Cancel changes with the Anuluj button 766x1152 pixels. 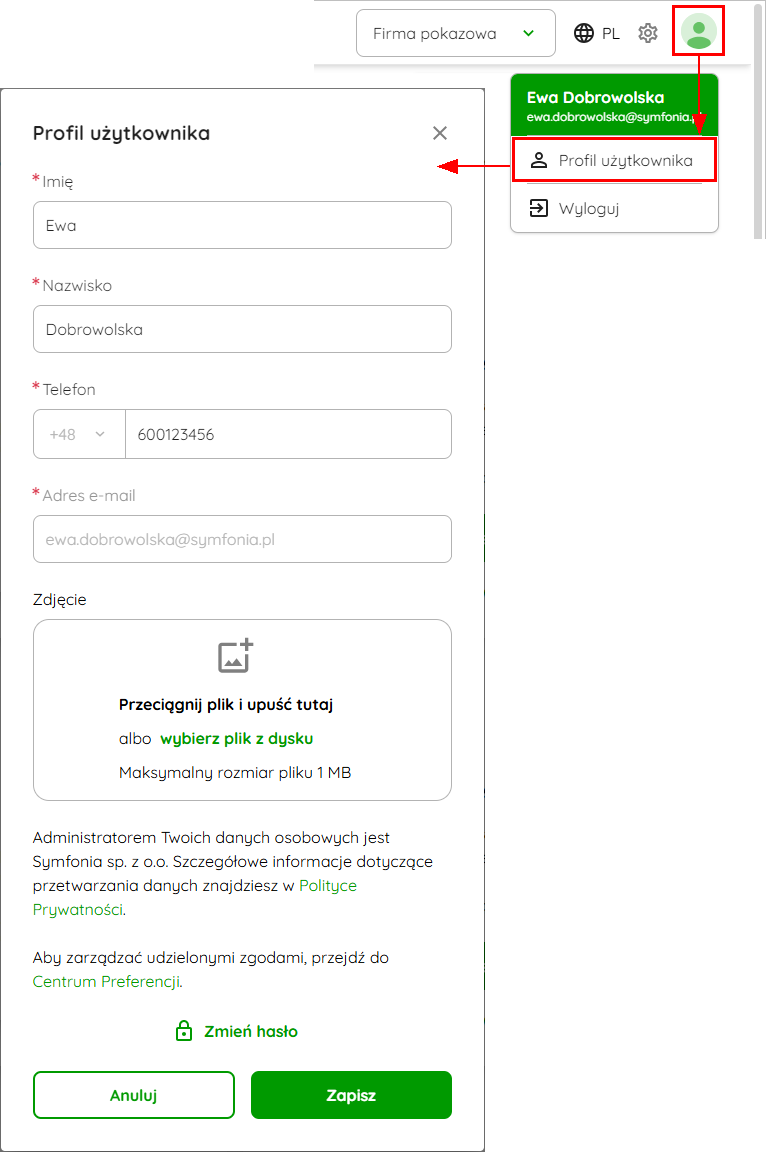(134, 1095)
